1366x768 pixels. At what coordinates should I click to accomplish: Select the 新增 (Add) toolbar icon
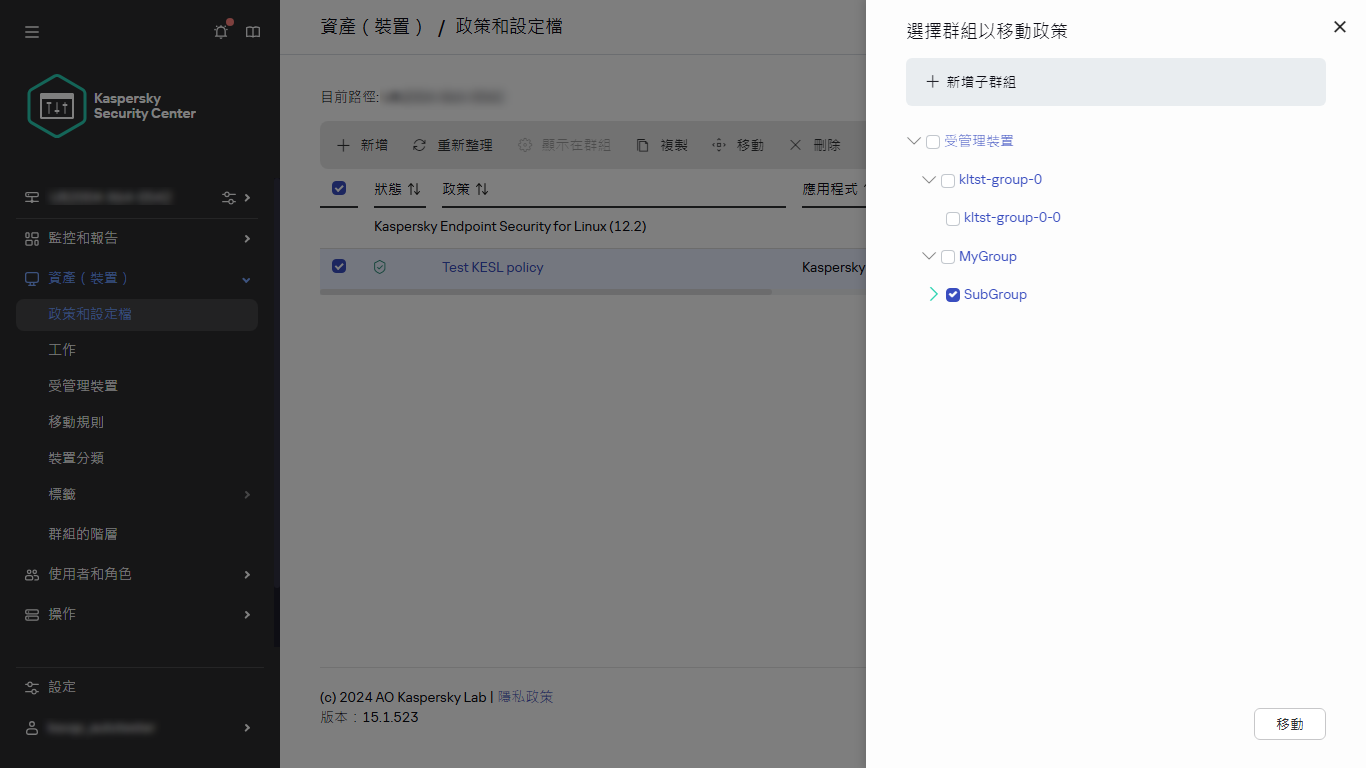(x=345, y=144)
